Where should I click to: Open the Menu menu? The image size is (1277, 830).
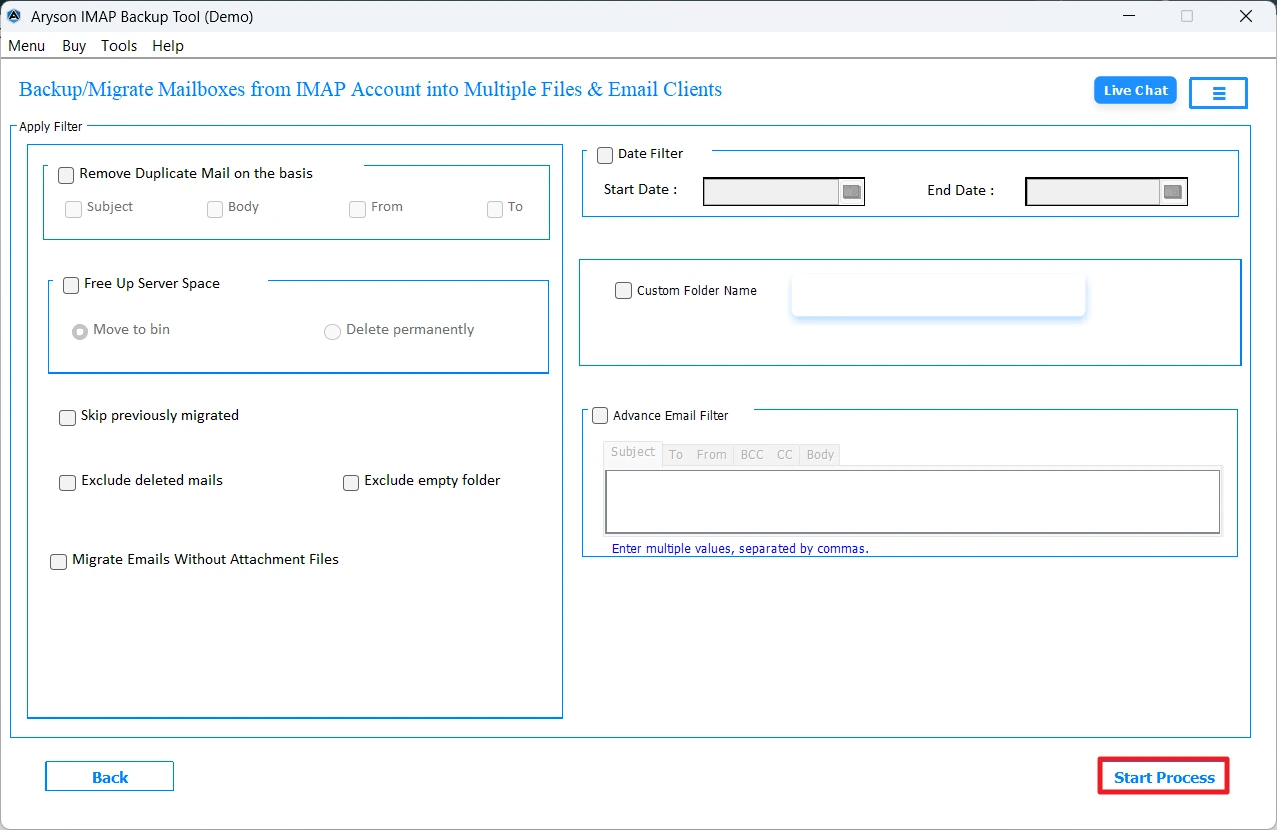point(27,46)
